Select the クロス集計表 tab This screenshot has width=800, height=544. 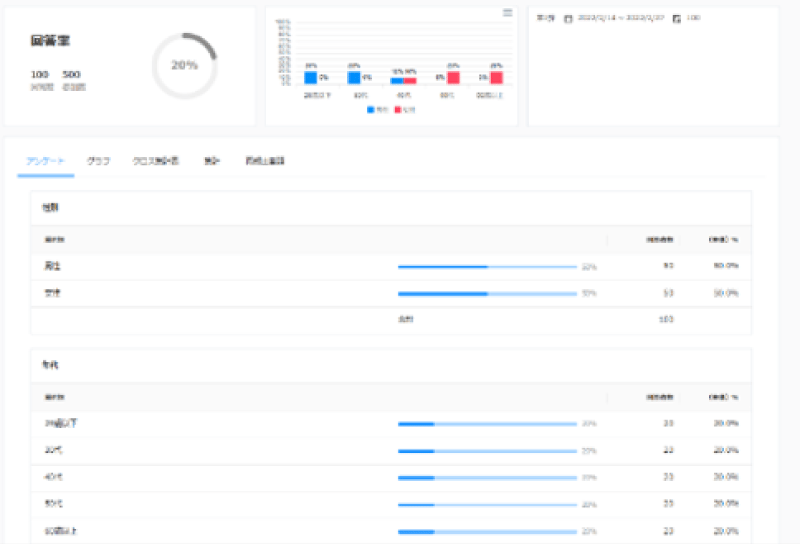tap(155, 160)
